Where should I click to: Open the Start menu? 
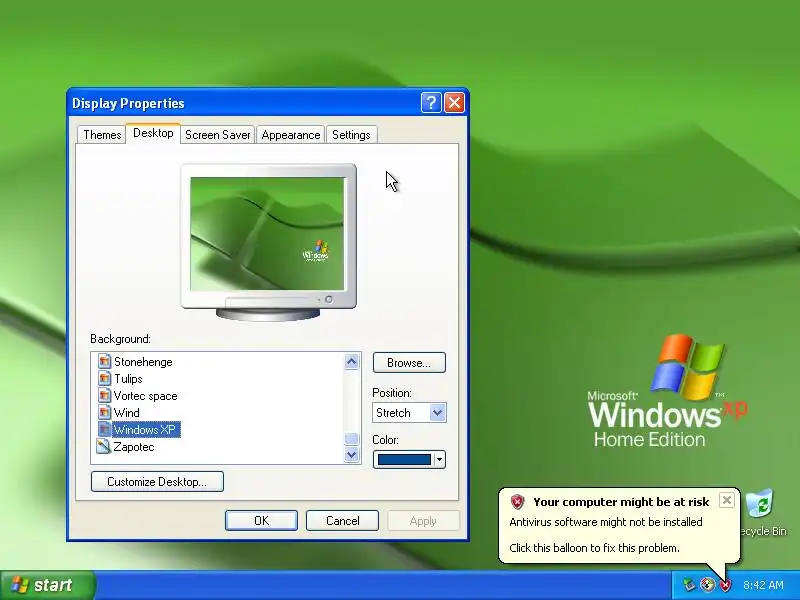(47, 585)
